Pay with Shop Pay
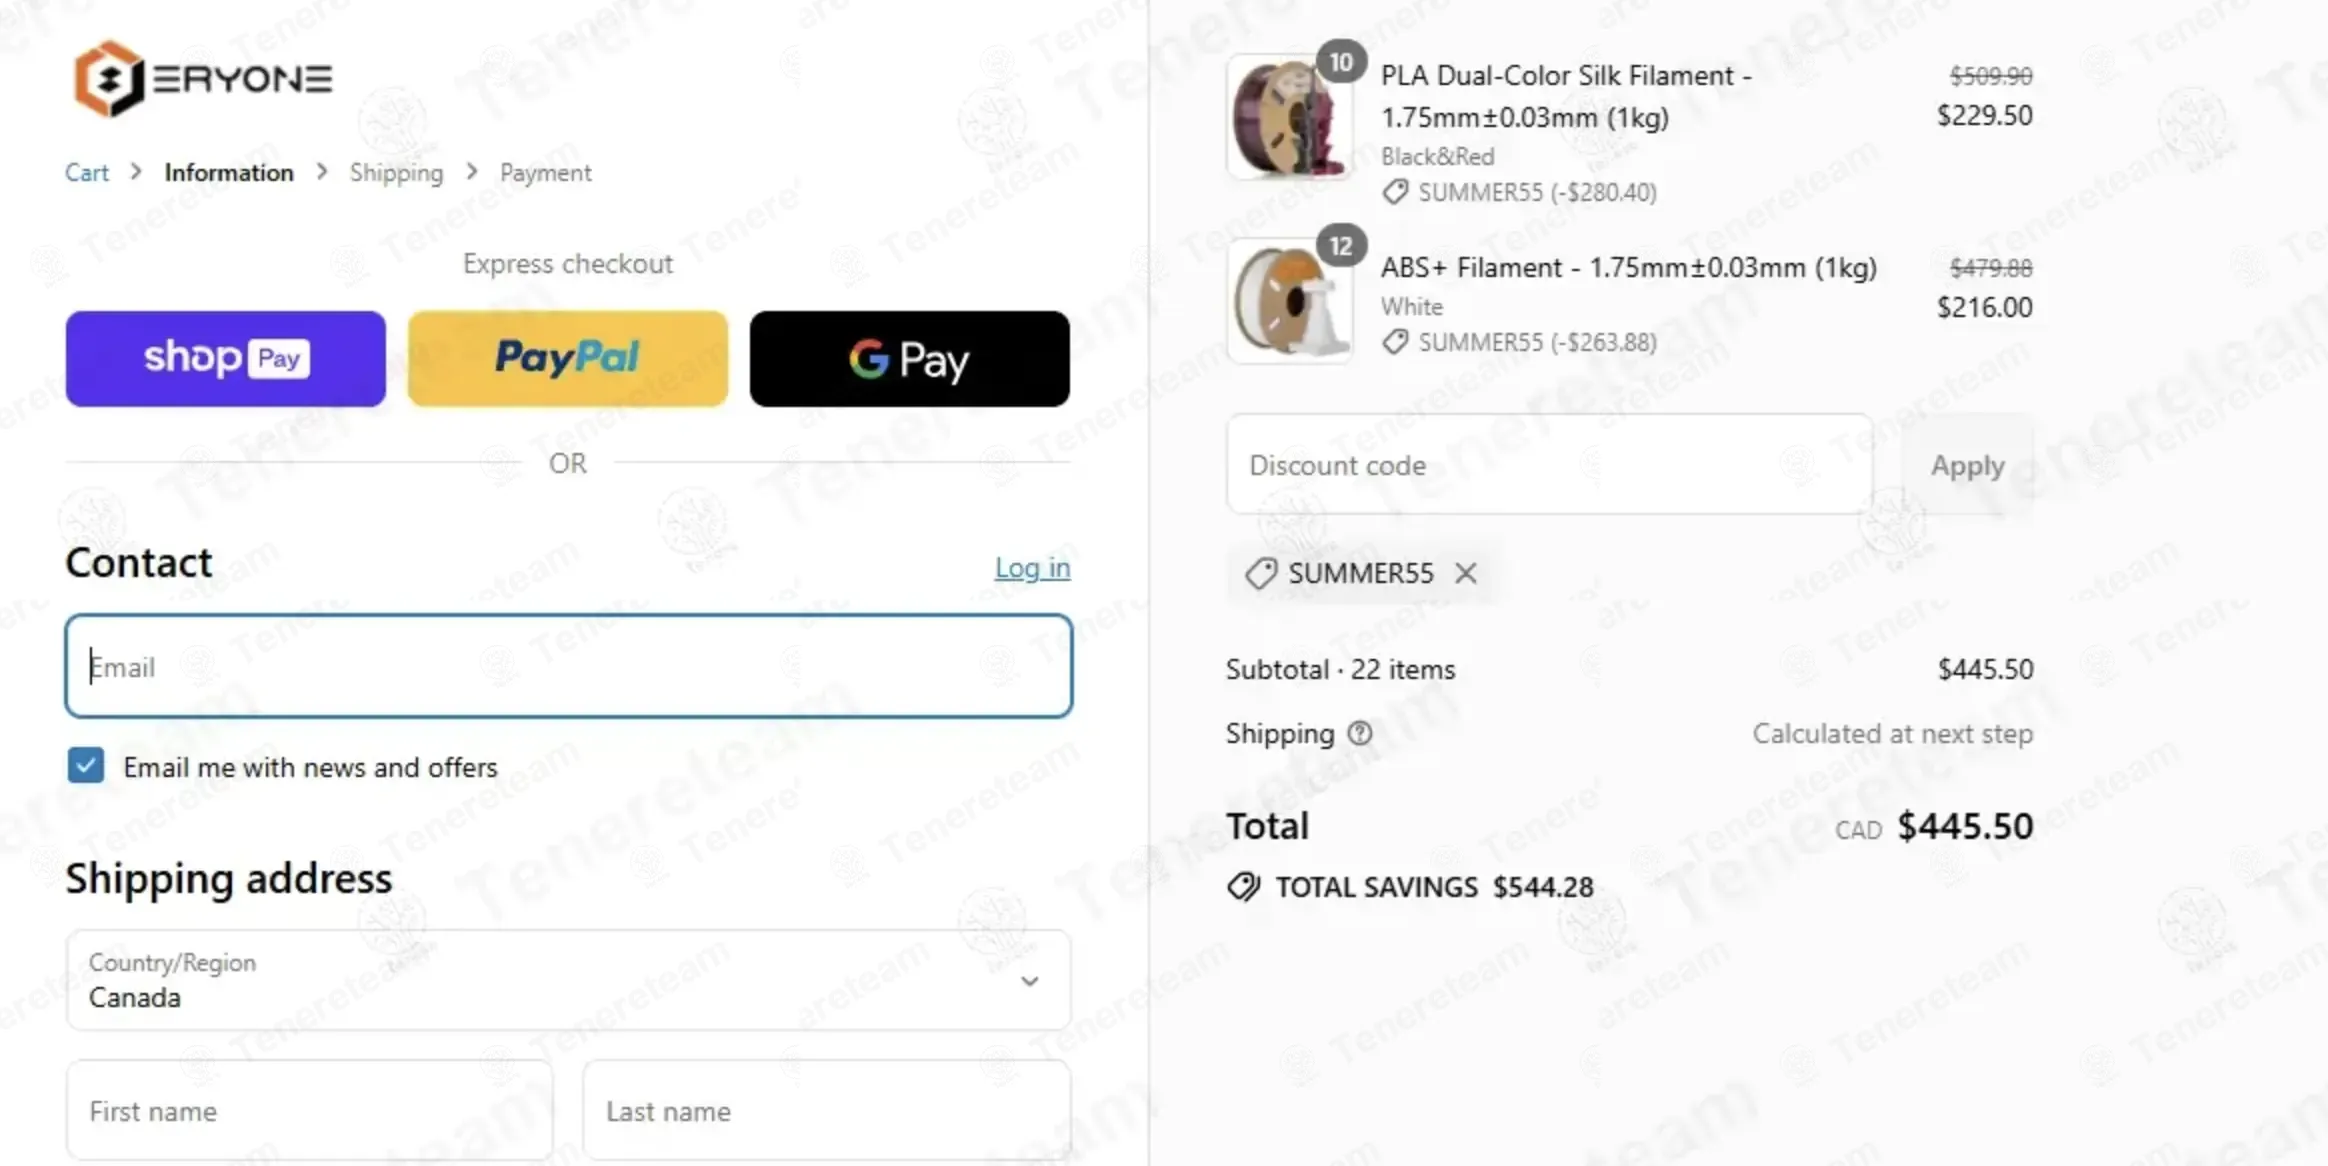 coord(226,358)
